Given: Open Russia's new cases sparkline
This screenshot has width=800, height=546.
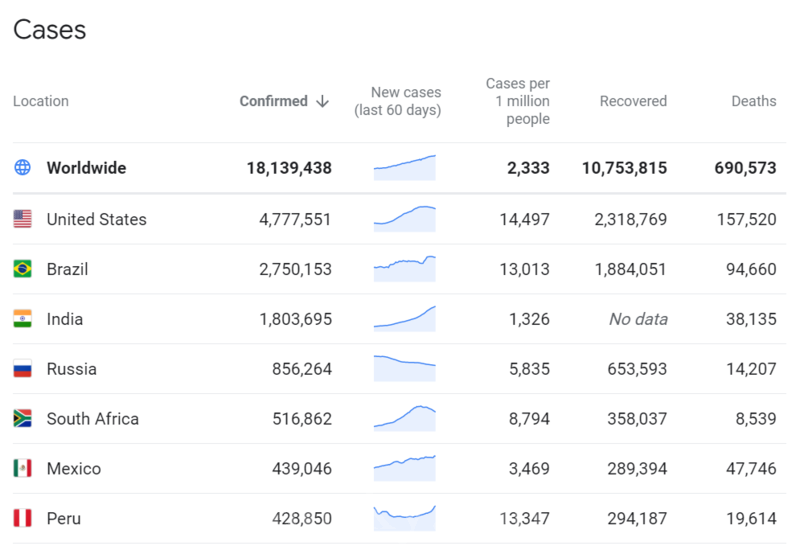Looking at the screenshot, I should point(404,368).
